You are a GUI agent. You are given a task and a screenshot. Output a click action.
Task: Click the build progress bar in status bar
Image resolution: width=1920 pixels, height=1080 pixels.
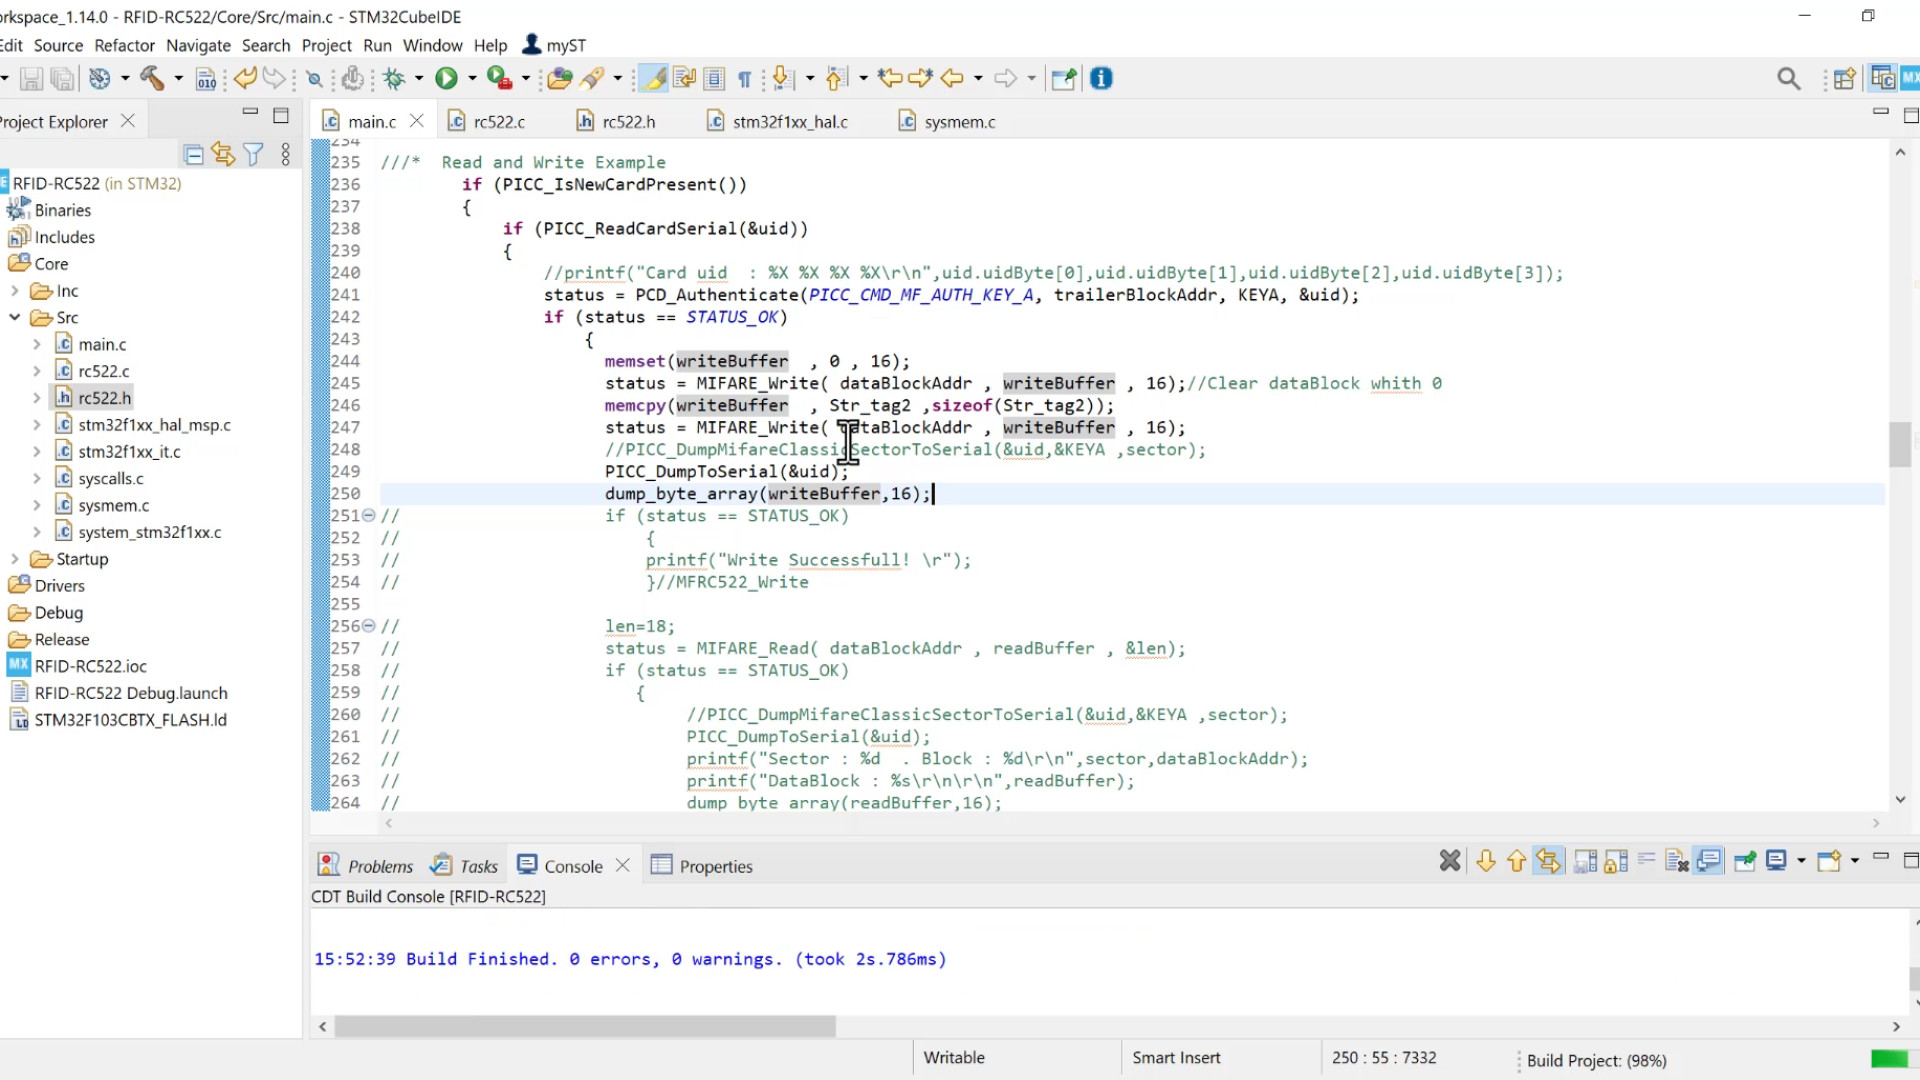click(x=1889, y=1059)
